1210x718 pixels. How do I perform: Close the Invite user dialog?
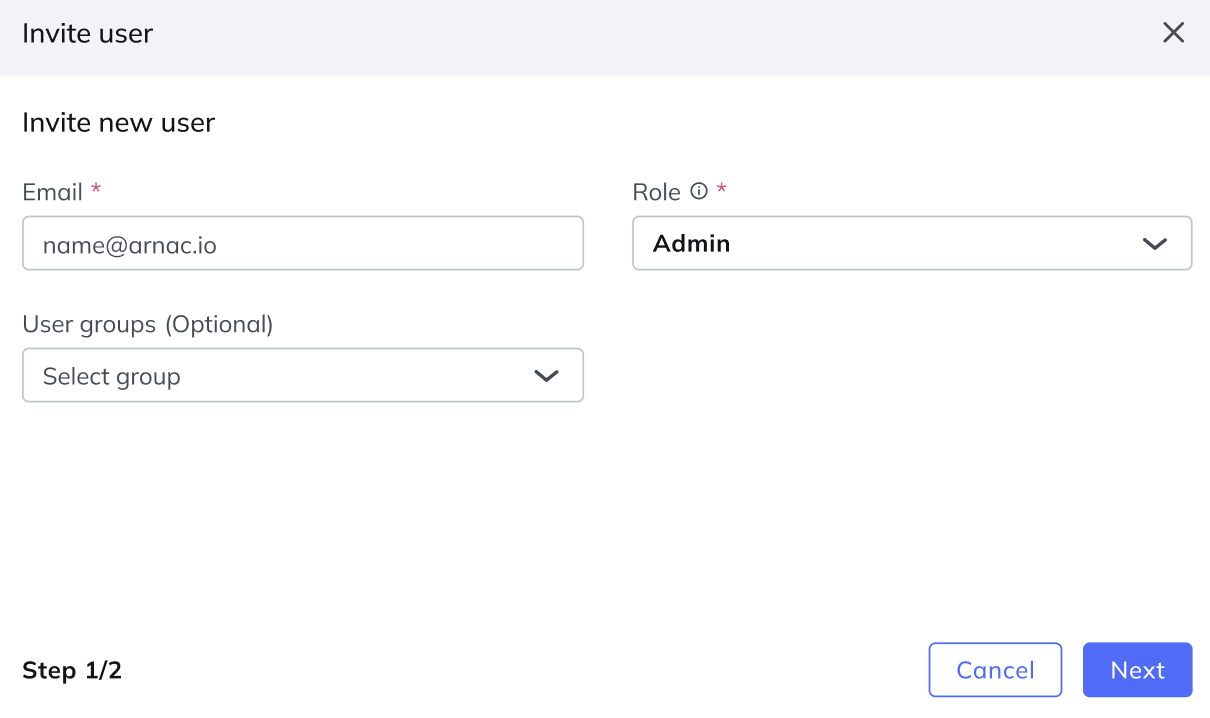pyautogui.click(x=1173, y=33)
